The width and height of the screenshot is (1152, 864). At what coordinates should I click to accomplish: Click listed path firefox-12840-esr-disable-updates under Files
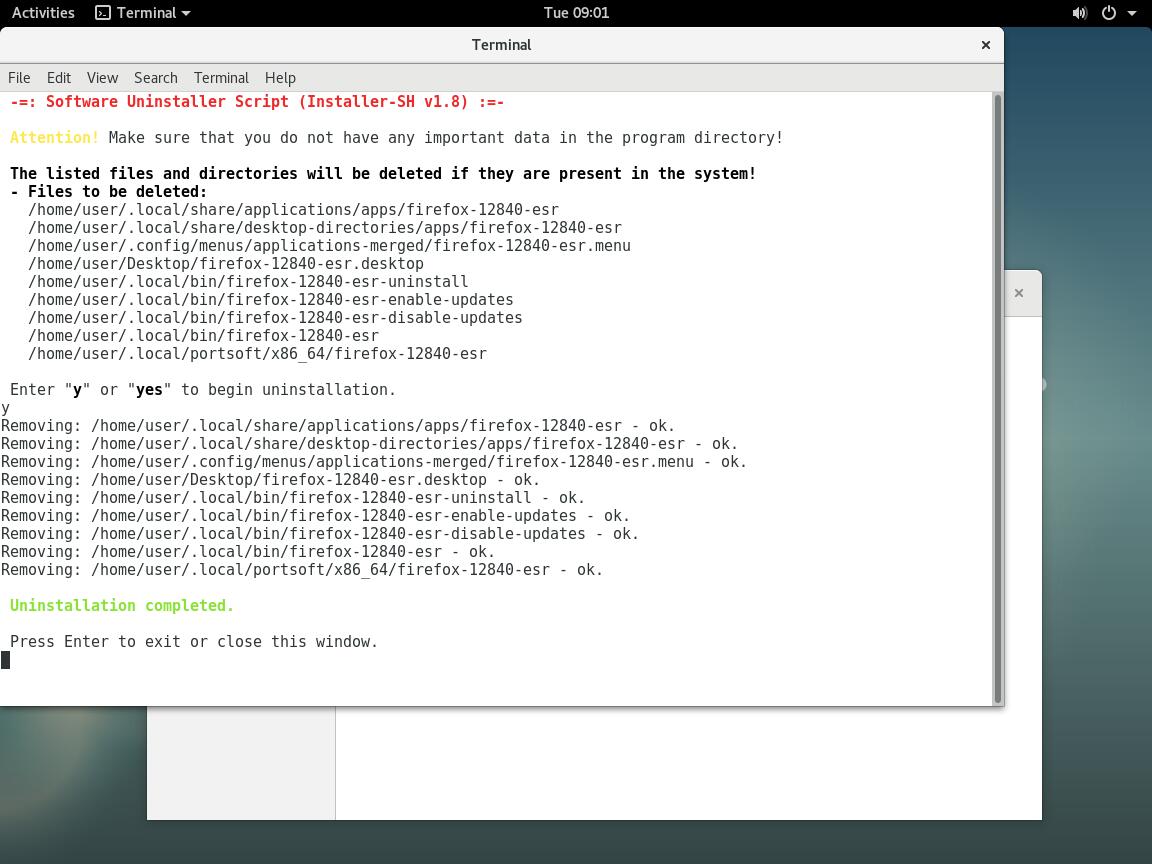(275, 317)
